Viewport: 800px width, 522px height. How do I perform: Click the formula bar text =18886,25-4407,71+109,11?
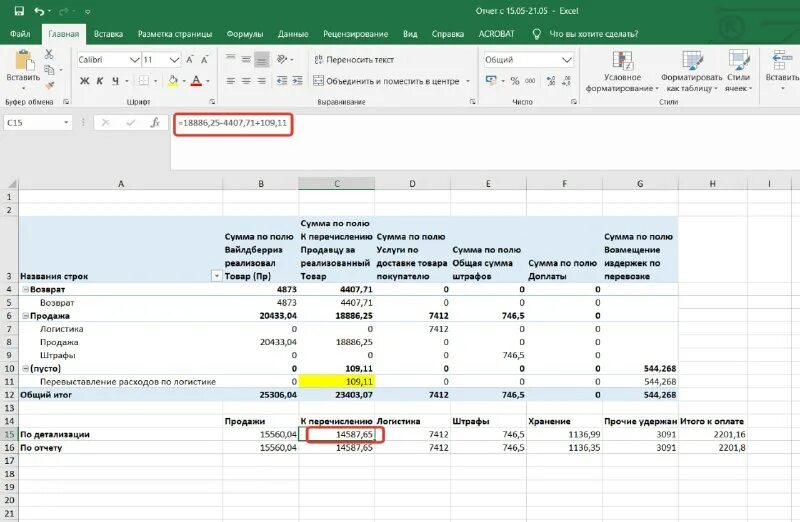(232, 122)
